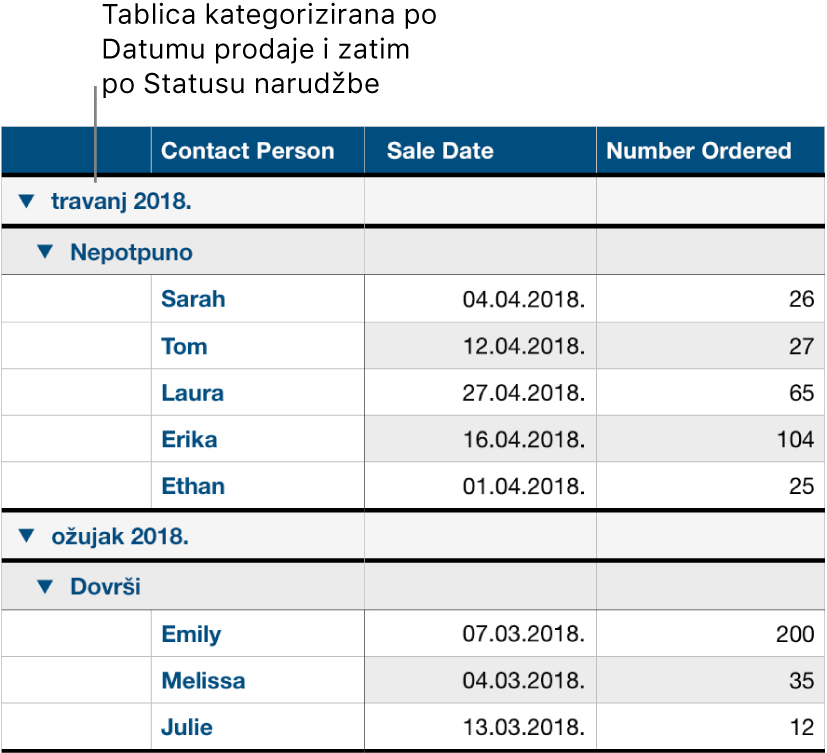Select the quantity cell showing 200
This screenshot has height=753, width=827.
pos(795,634)
